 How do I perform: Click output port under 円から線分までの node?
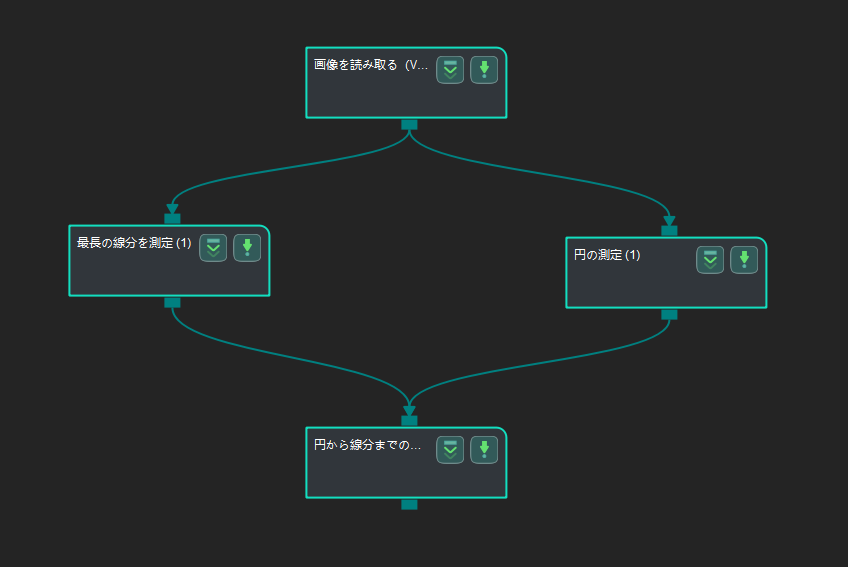click(x=409, y=504)
